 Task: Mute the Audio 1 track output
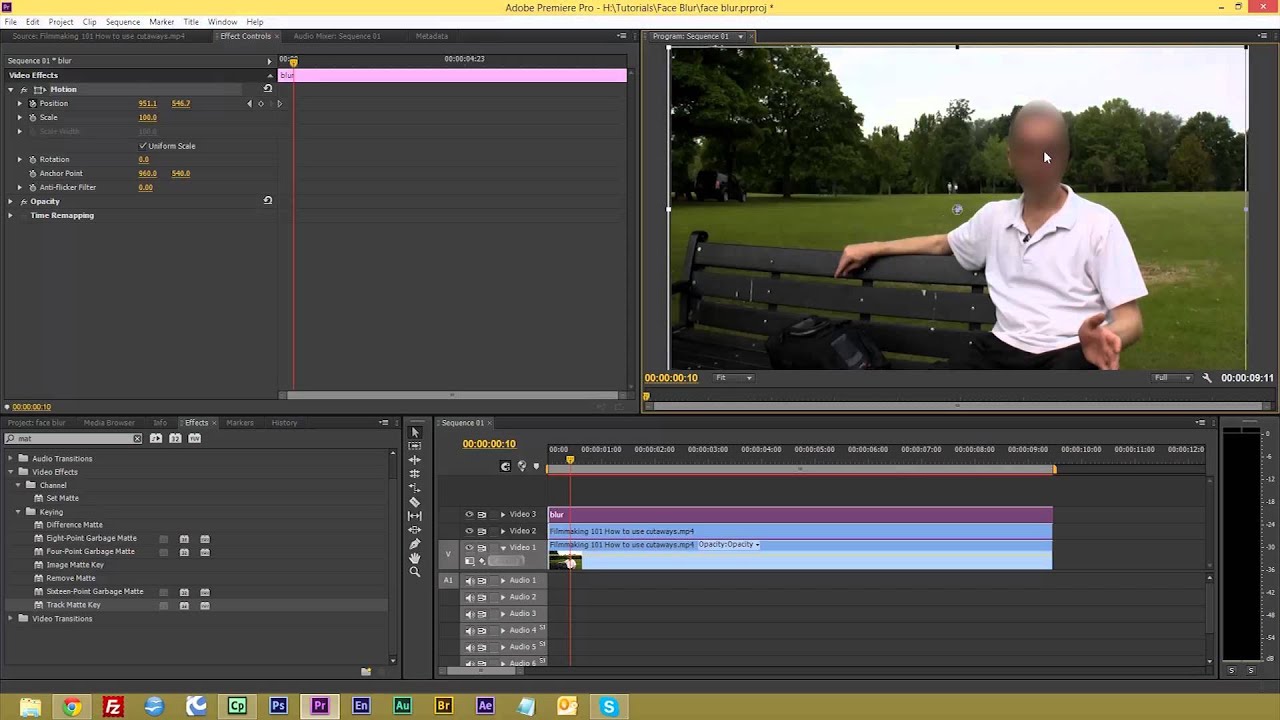[469, 581]
